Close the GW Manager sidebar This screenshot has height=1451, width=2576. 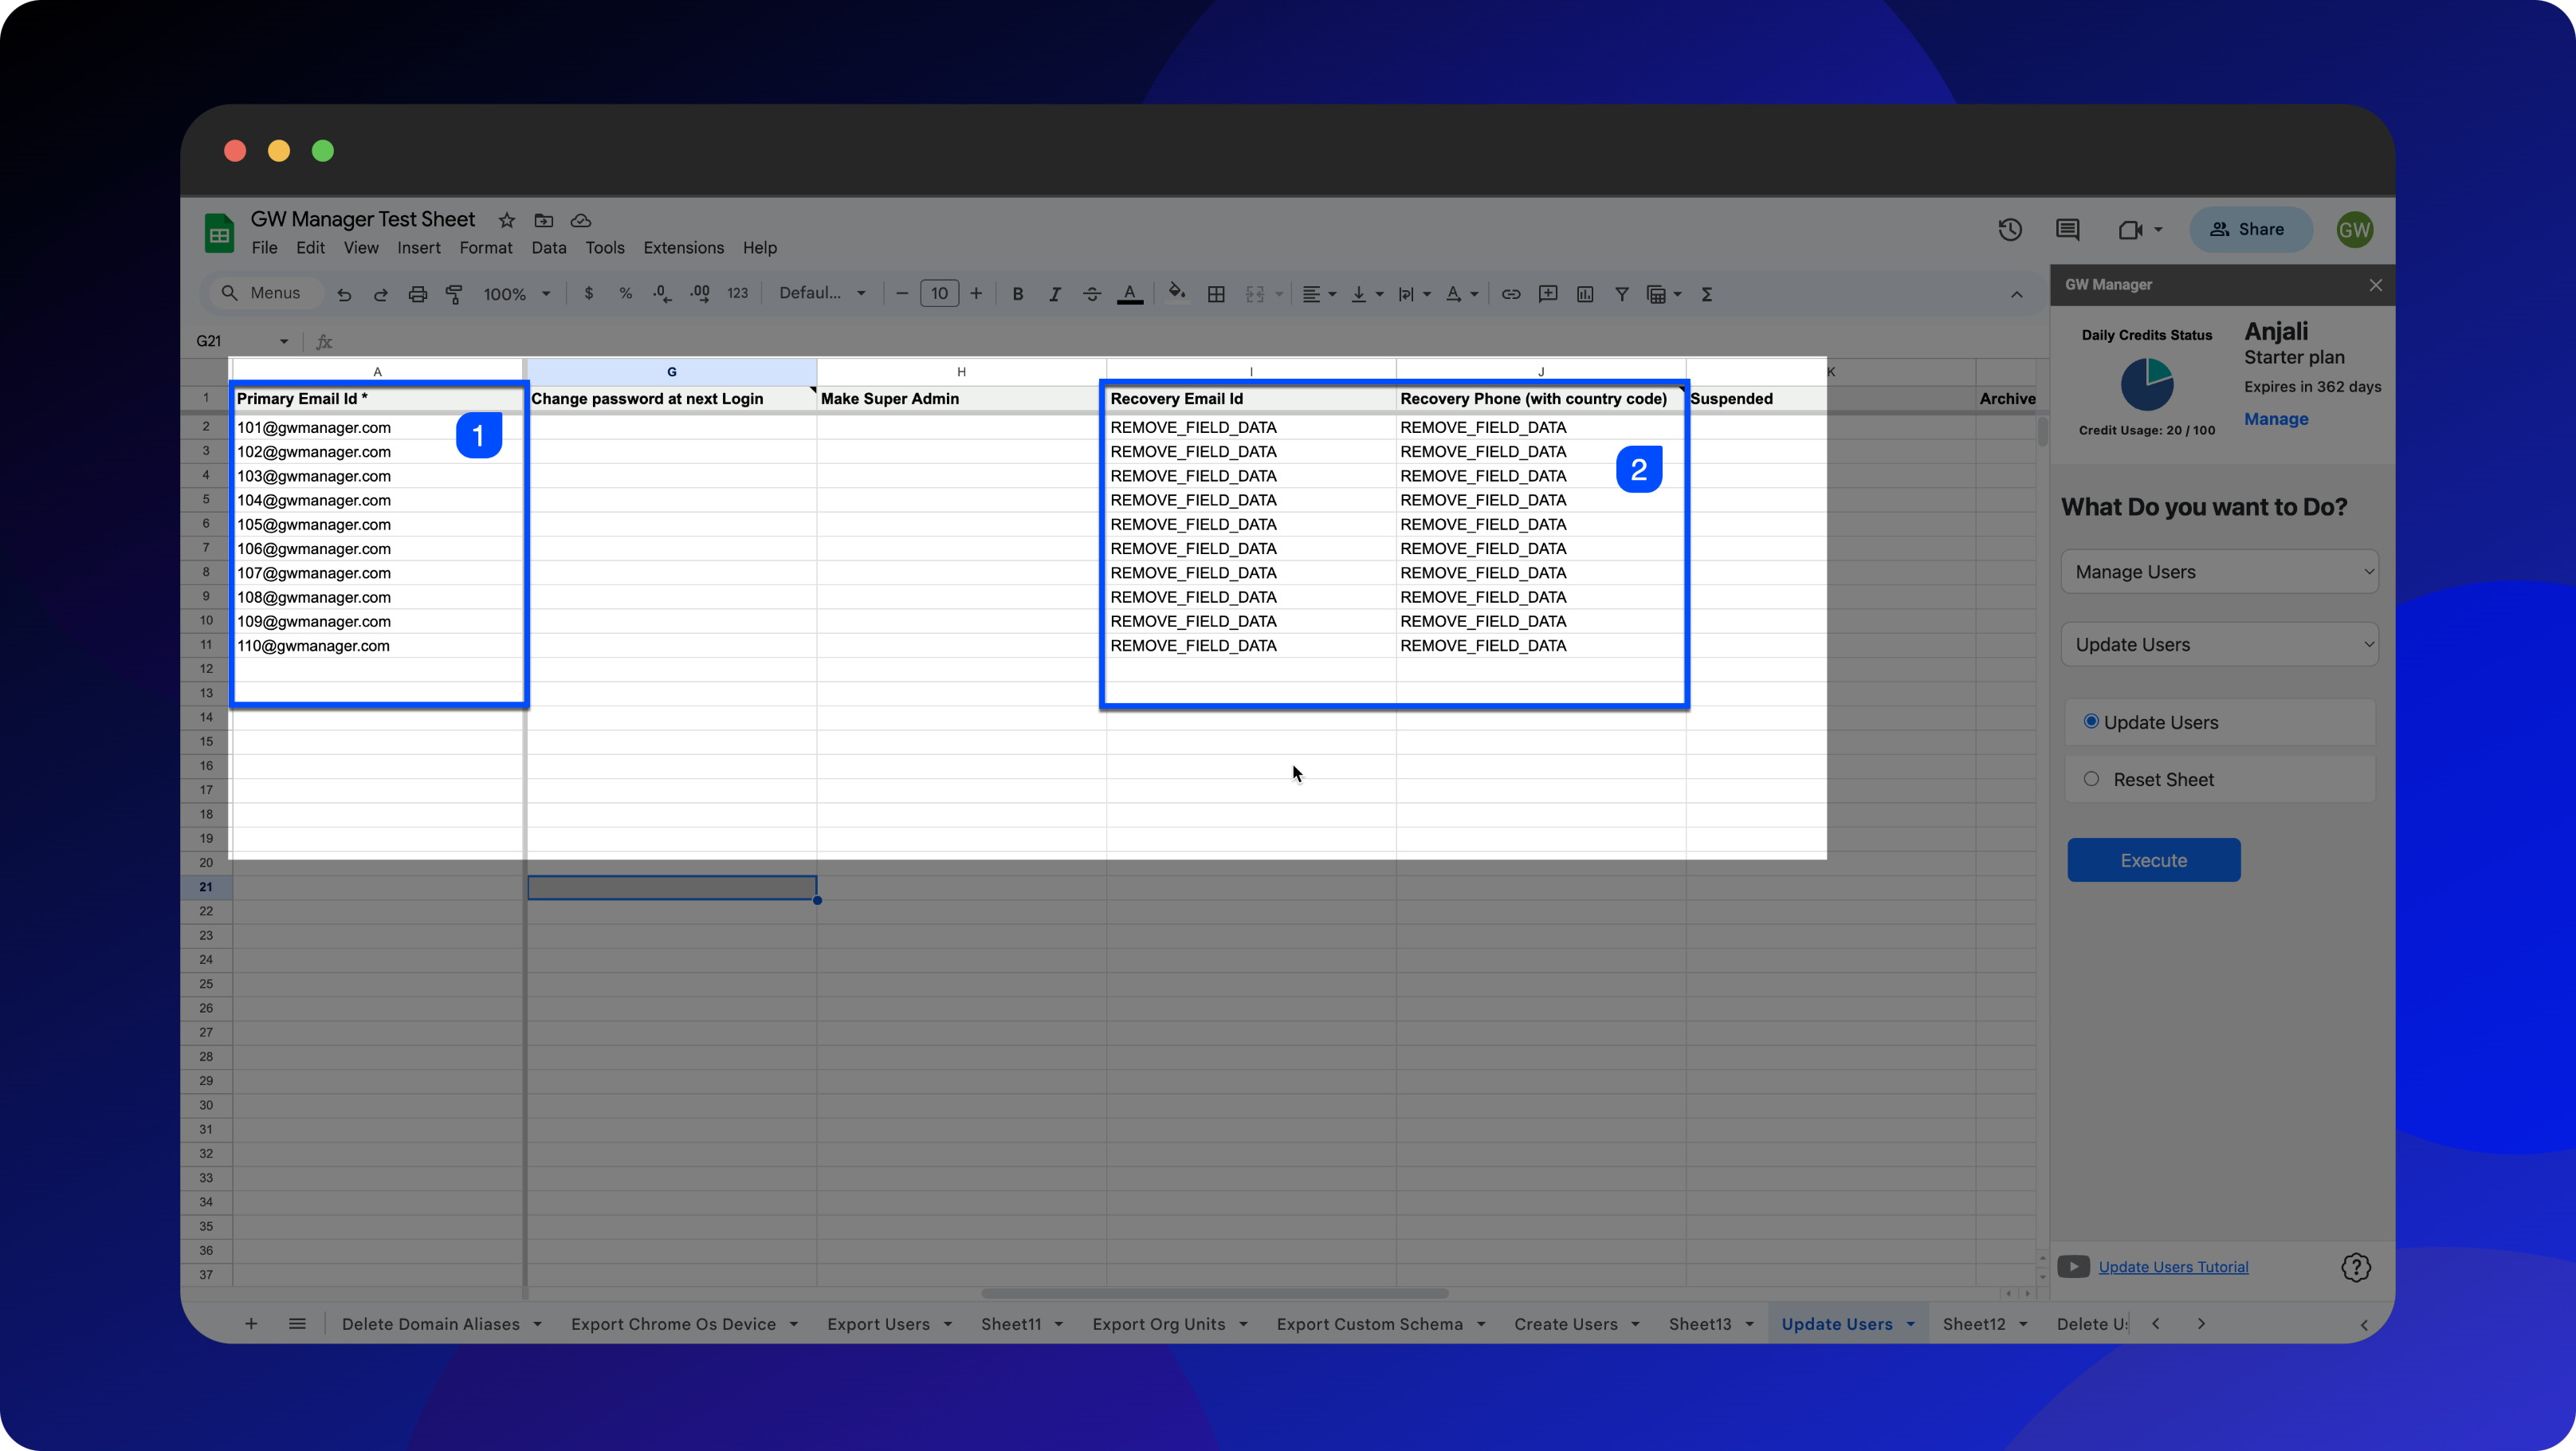pos(2376,285)
